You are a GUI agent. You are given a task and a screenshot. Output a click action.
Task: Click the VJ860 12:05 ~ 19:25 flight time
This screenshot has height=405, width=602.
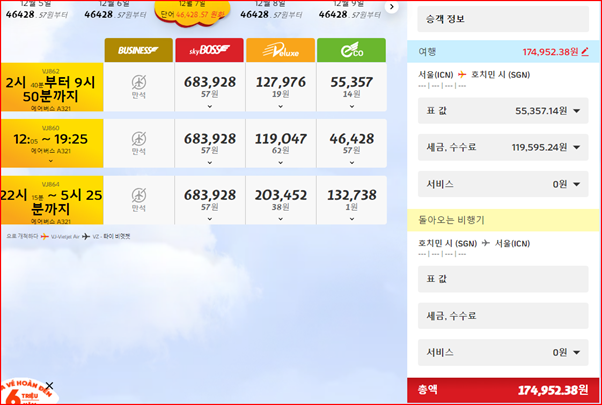coord(51,139)
